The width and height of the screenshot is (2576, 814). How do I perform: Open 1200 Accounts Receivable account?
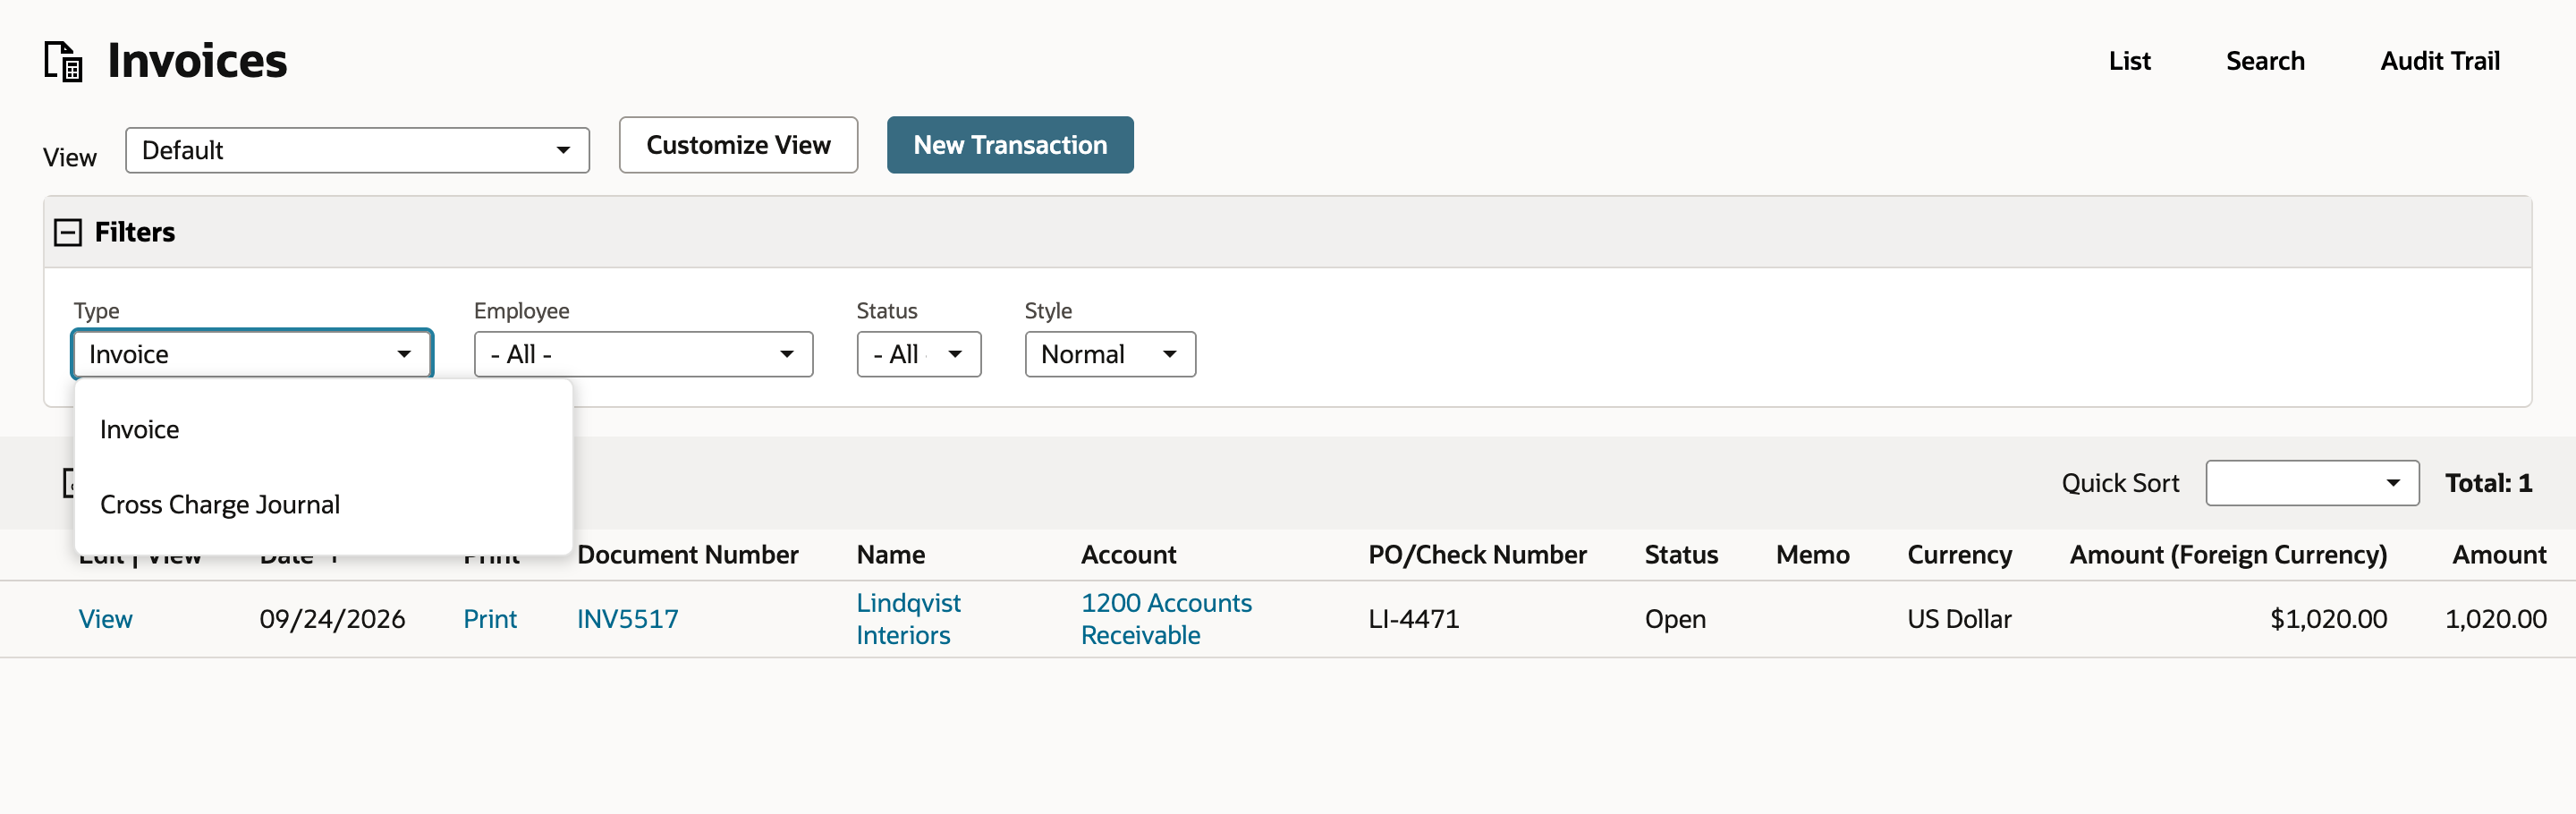tap(1166, 619)
